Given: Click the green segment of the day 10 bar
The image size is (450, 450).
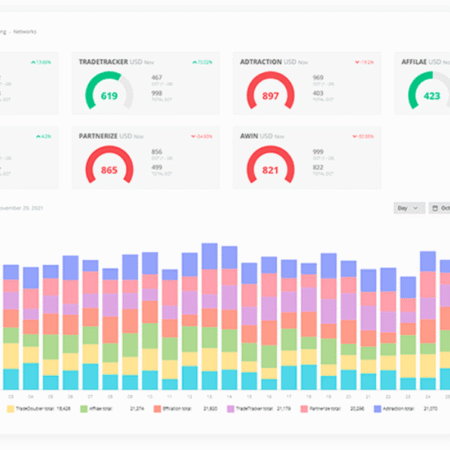Looking at the screenshot, I should click(x=150, y=336).
